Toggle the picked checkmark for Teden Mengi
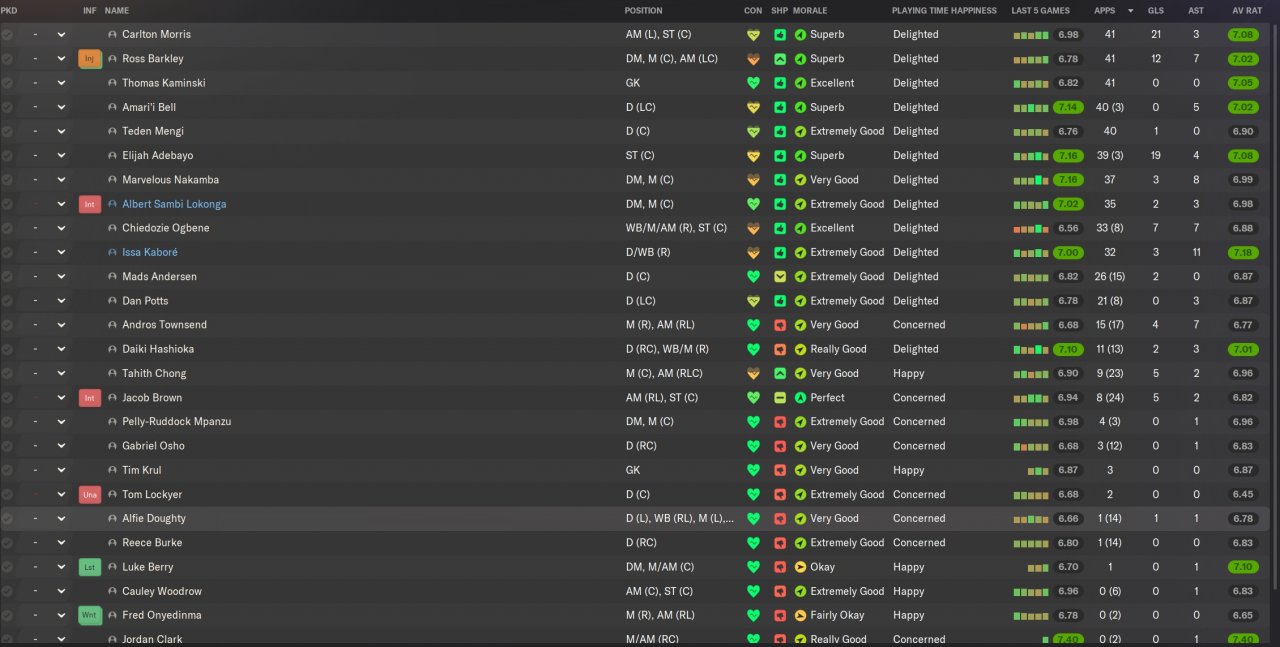The image size is (1280, 647). click(x=7, y=131)
